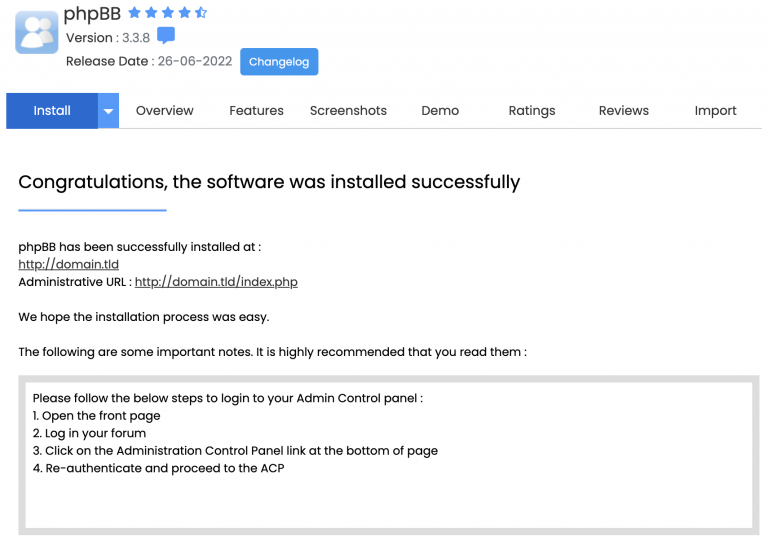
Task: Click the phpBB title text
Action: [x=92, y=14]
